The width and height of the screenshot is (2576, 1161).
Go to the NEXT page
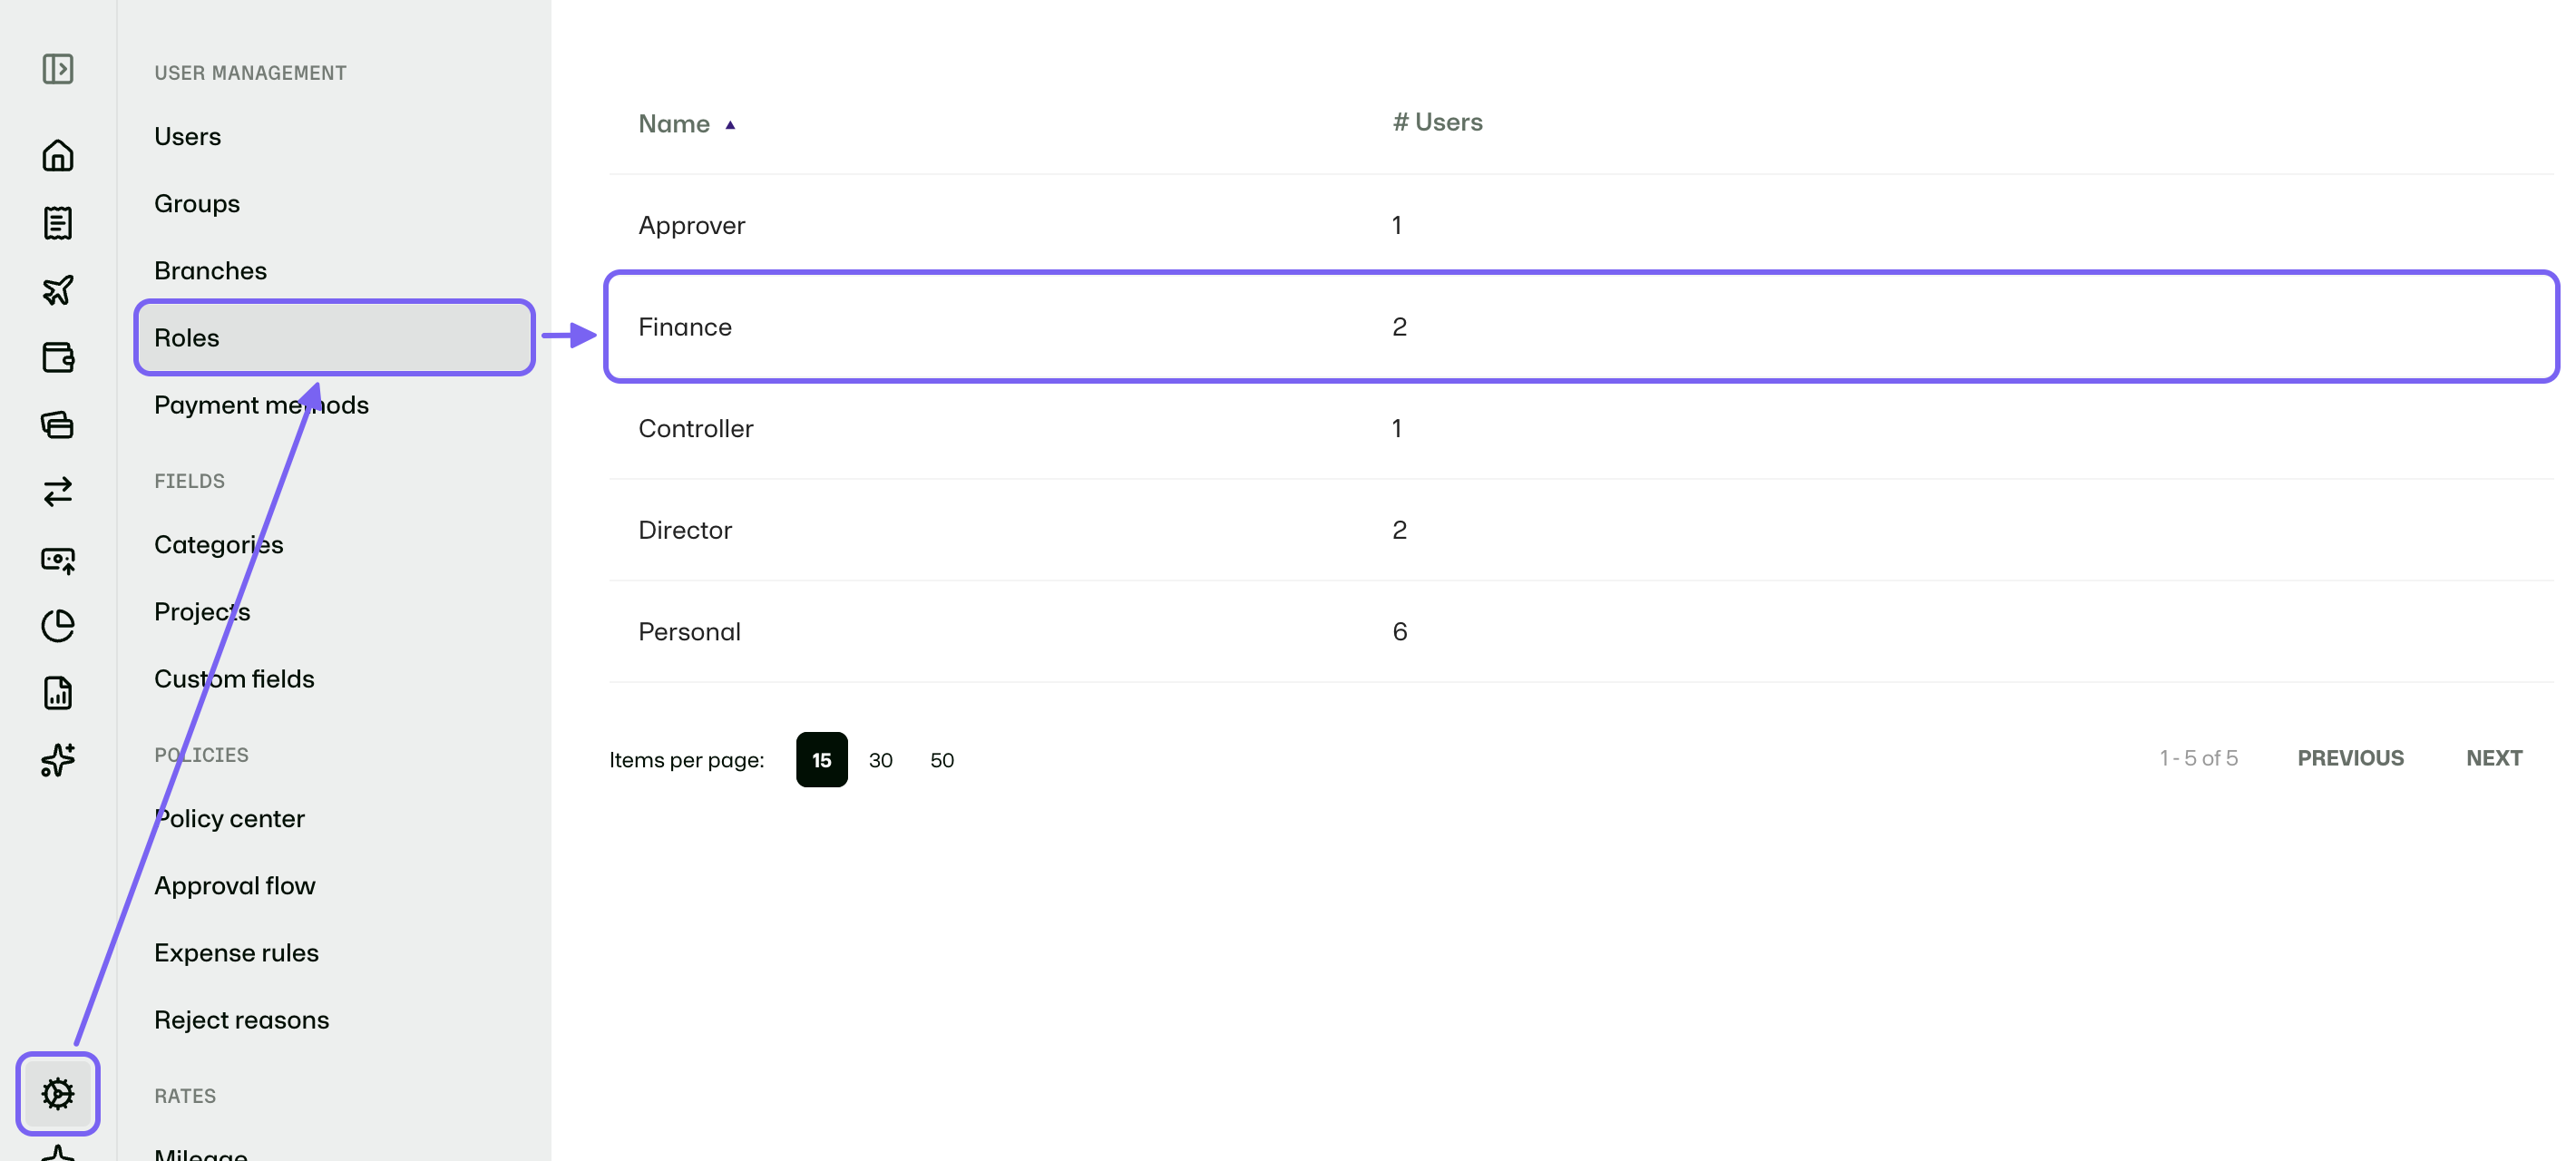pyautogui.click(x=2493, y=758)
